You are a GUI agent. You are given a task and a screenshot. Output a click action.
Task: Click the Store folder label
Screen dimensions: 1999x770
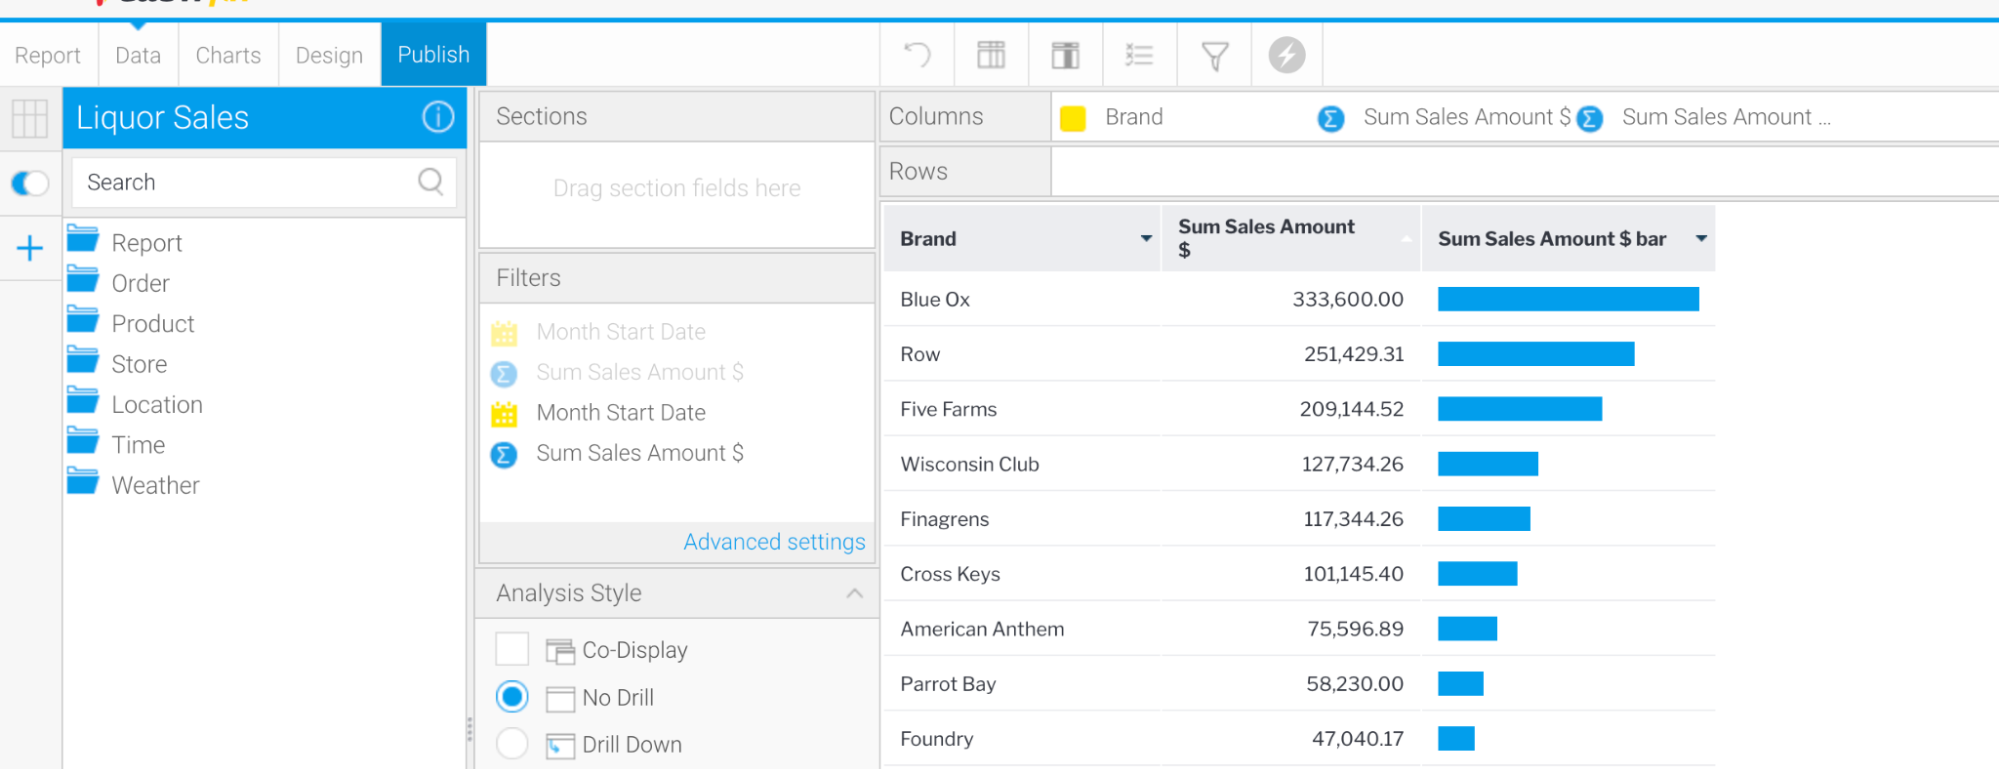tap(139, 364)
